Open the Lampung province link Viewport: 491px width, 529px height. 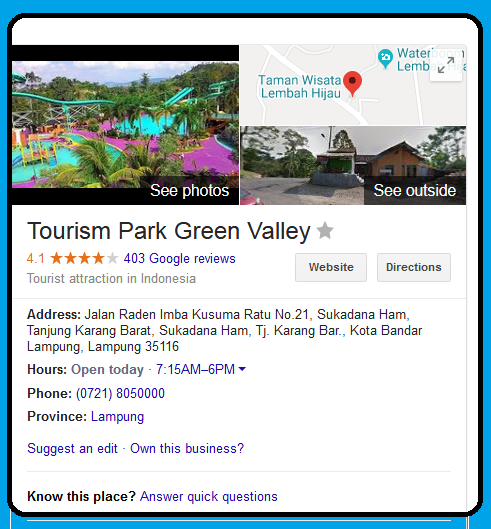coord(117,417)
